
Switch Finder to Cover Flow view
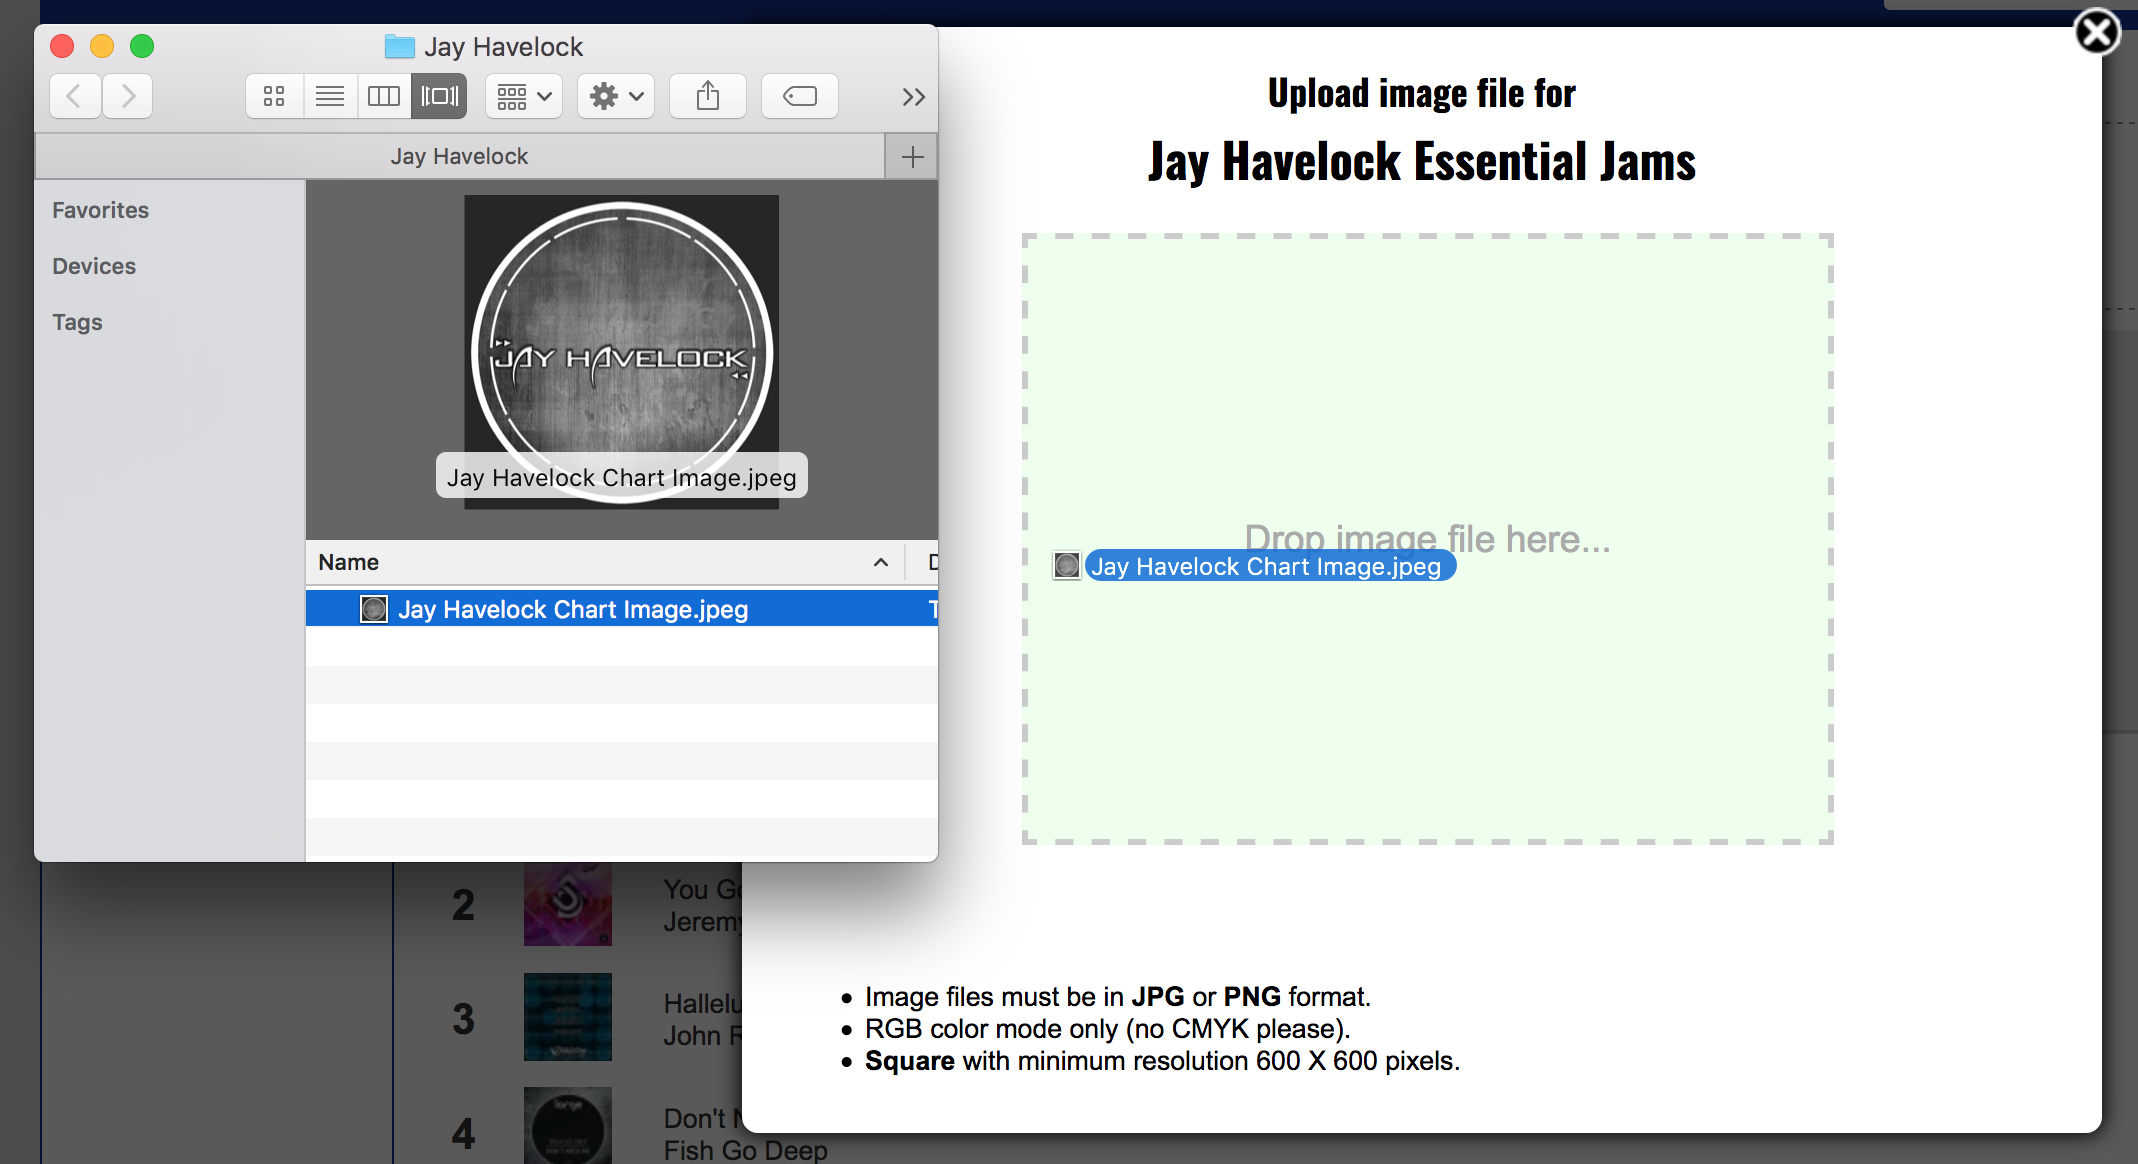440,96
